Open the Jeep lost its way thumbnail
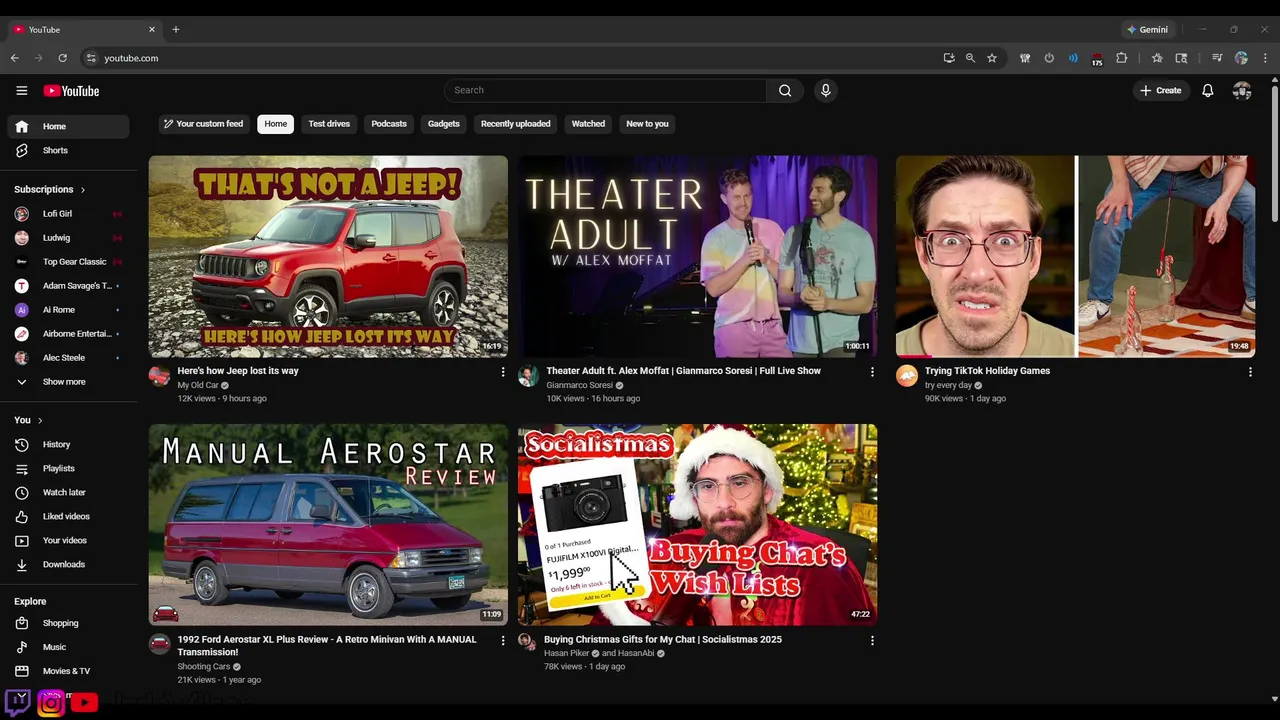1280x720 pixels. (328, 256)
